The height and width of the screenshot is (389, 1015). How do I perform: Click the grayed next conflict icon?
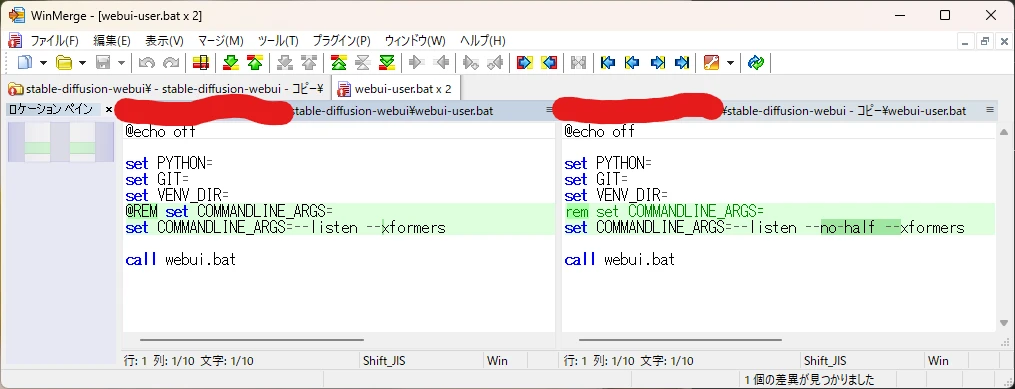tap(284, 63)
